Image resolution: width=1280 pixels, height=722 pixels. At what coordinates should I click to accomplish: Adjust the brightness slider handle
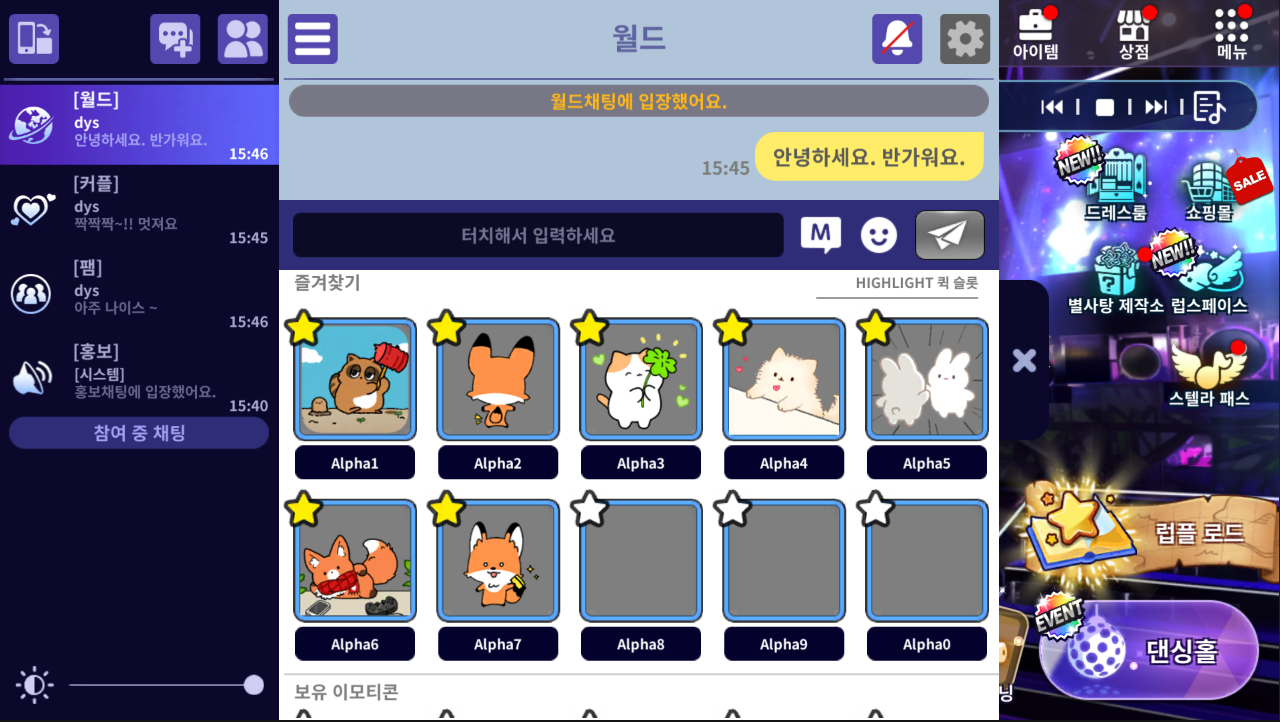click(x=254, y=685)
